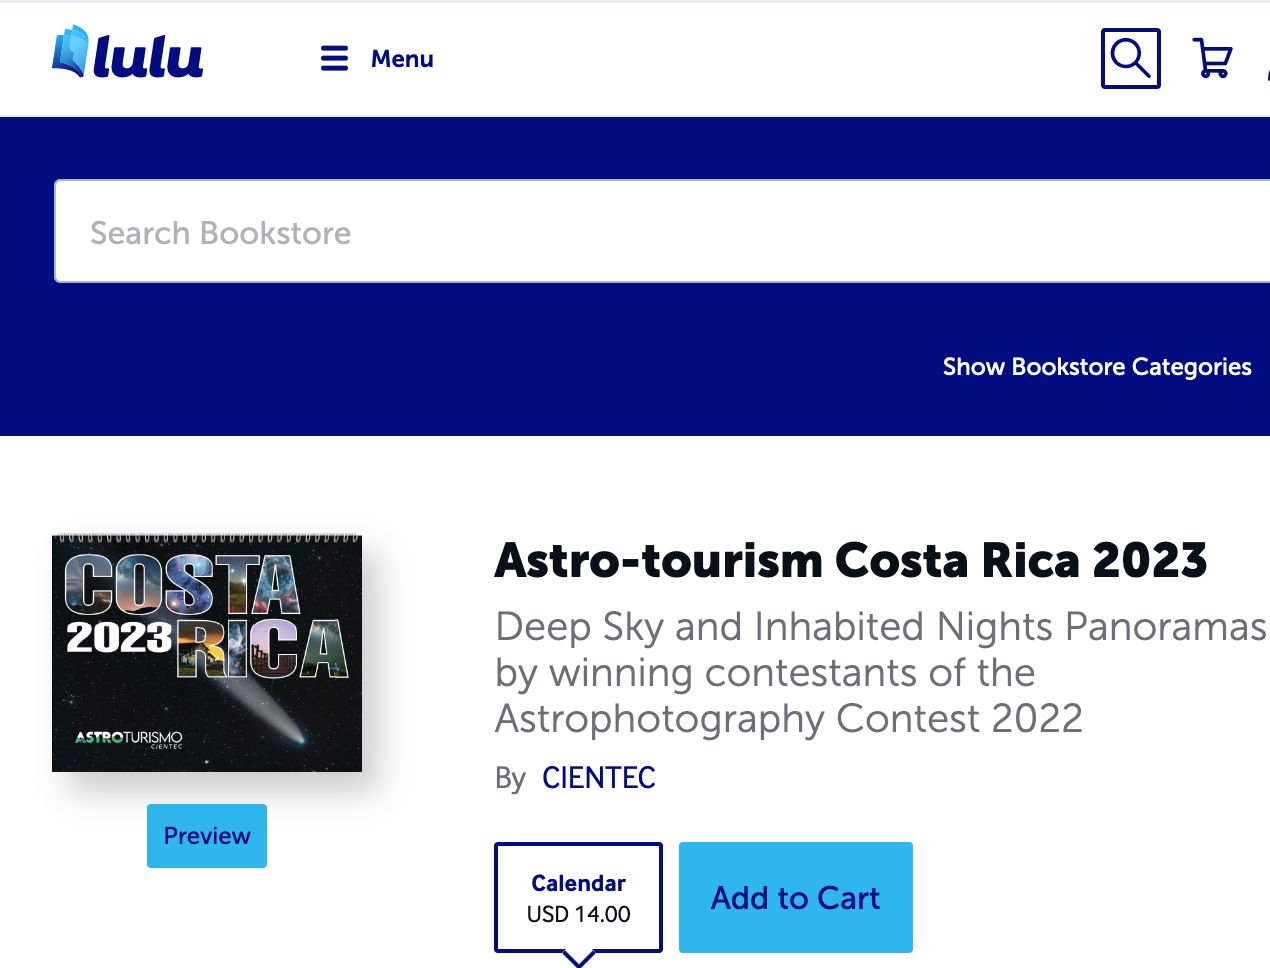Expand Show Bookstore Categories

tap(1096, 367)
